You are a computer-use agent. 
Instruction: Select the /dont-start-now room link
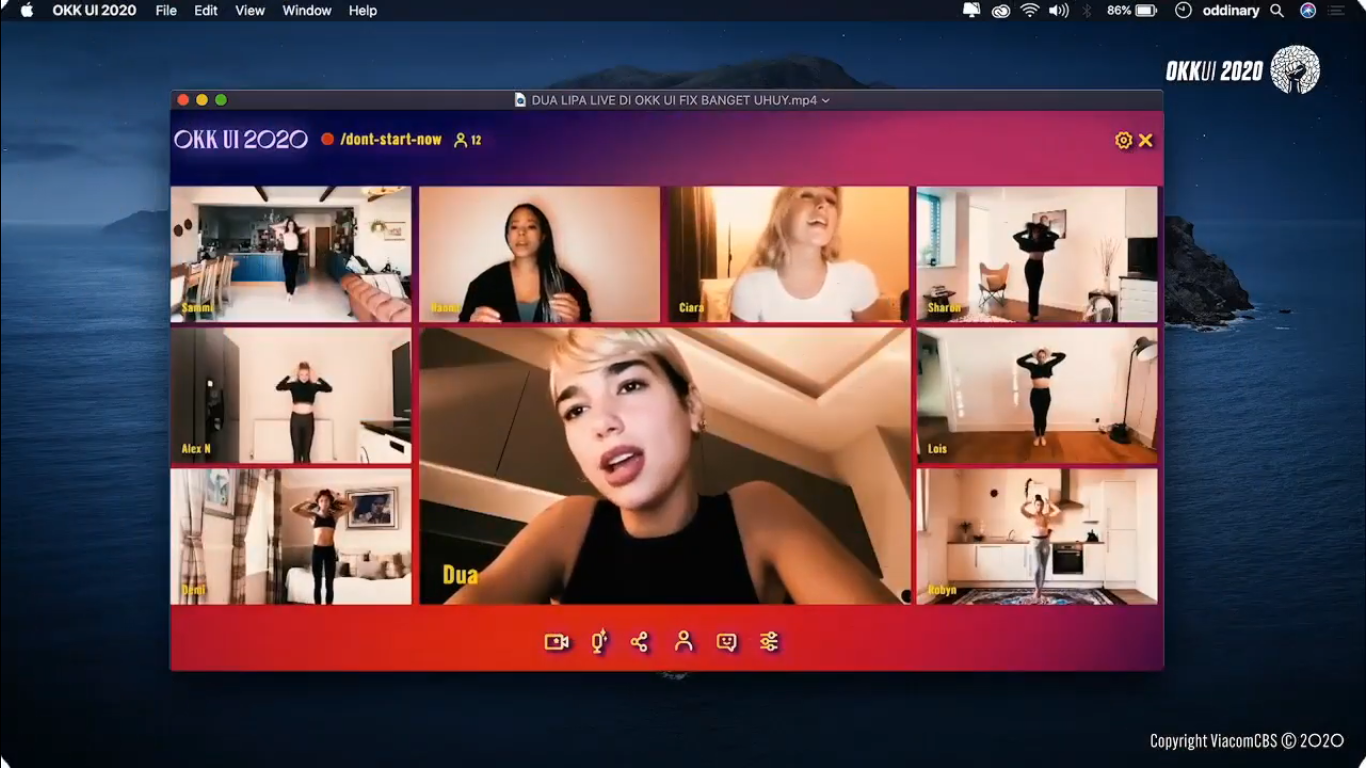[391, 140]
